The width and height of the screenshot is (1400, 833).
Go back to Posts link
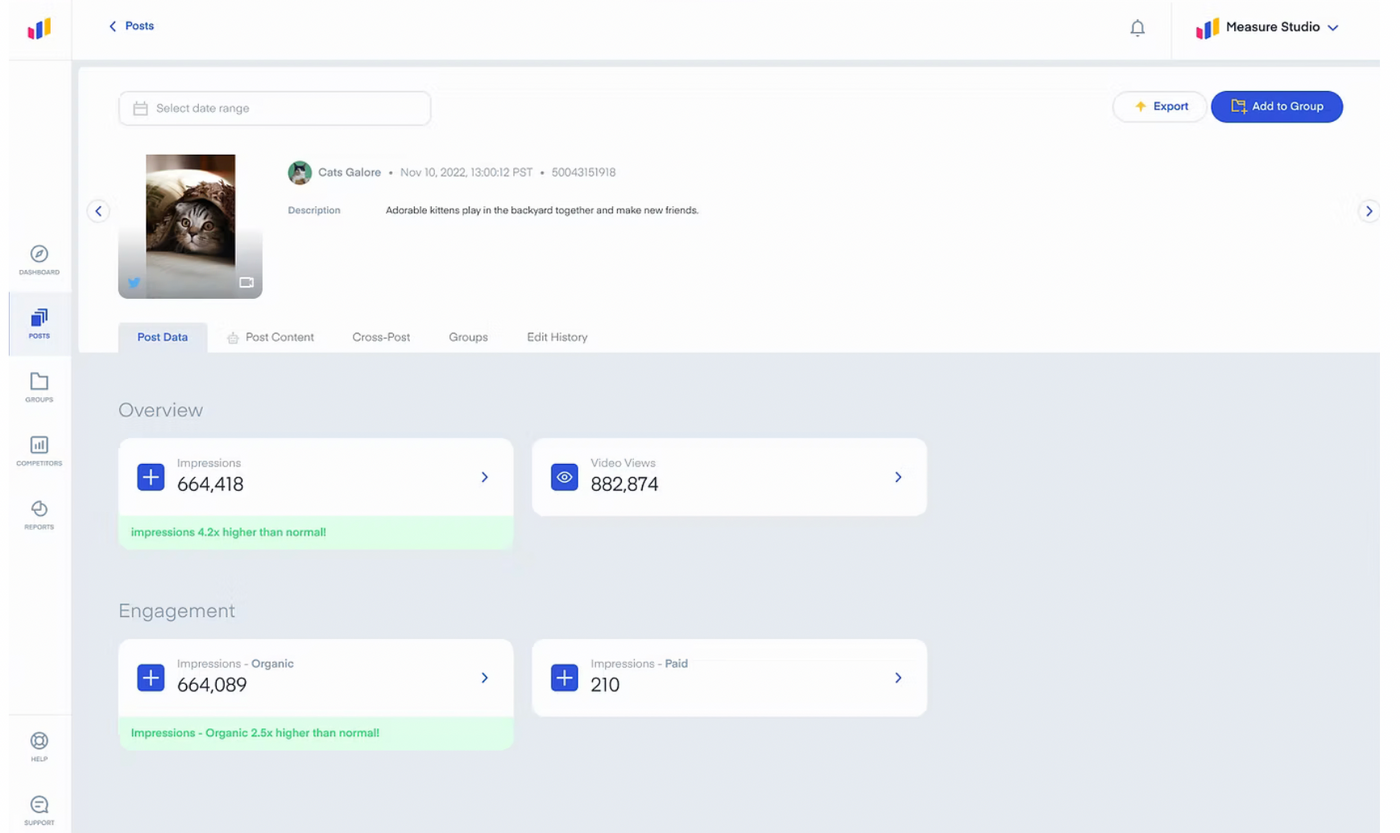pos(131,26)
